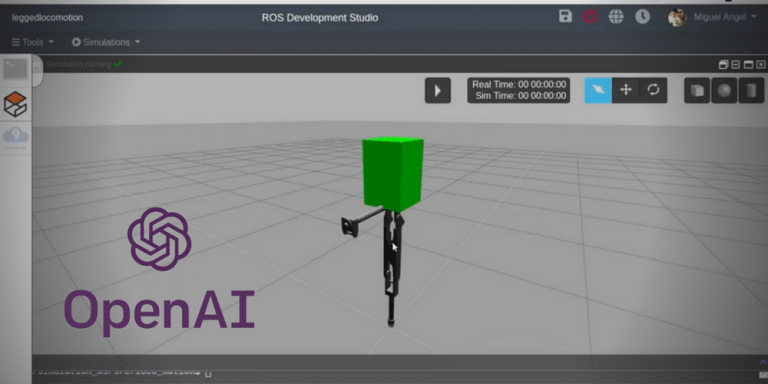768x384 pixels.
Task: Open the Simulations dropdown menu
Action: (x=106, y=42)
